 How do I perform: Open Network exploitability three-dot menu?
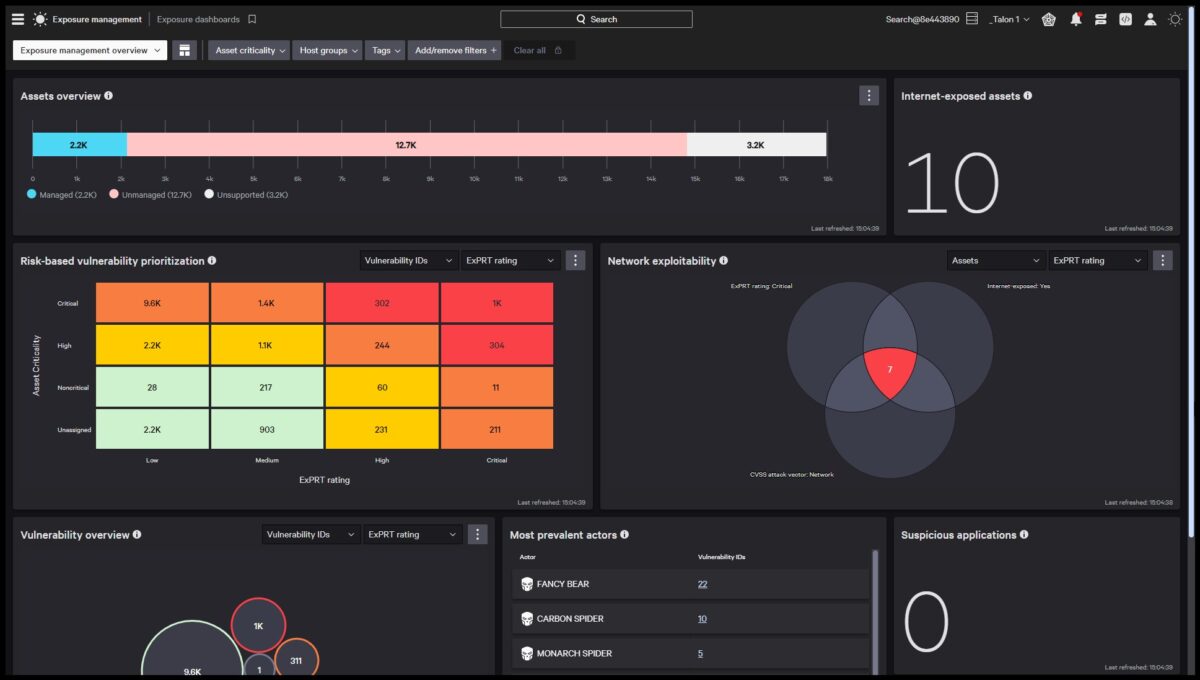click(1162, 260)
